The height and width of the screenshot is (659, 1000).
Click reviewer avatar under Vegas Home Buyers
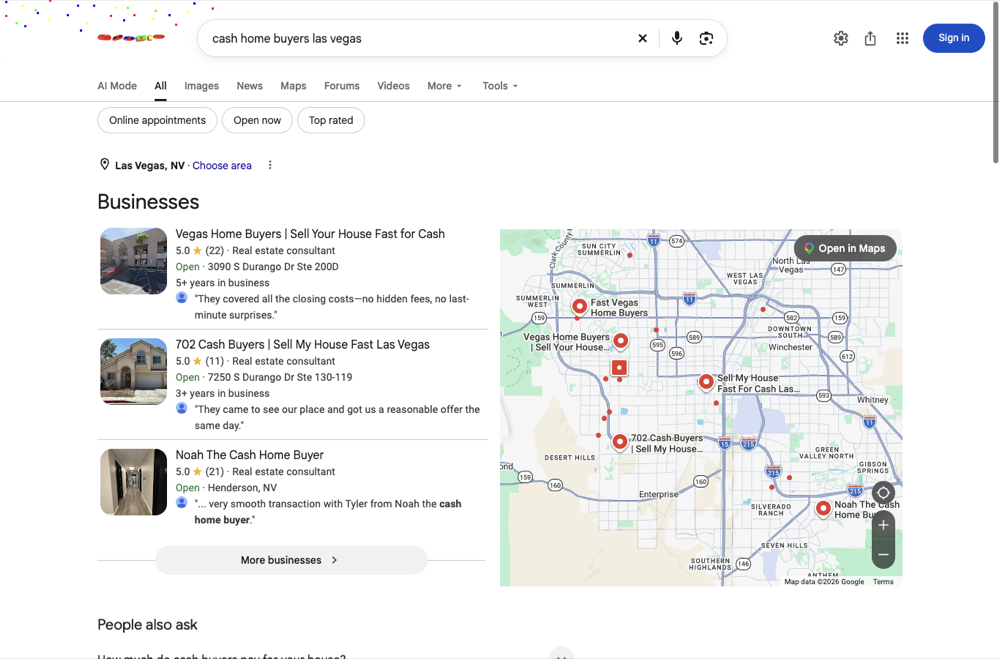[182, 298]
